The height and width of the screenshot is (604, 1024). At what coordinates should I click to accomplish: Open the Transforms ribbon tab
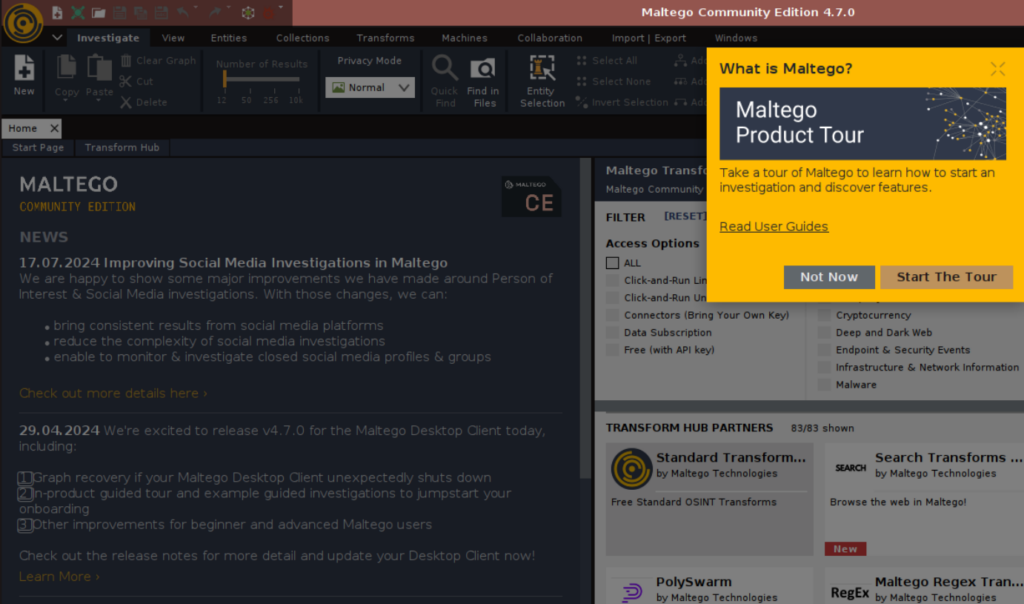[385, 38]
